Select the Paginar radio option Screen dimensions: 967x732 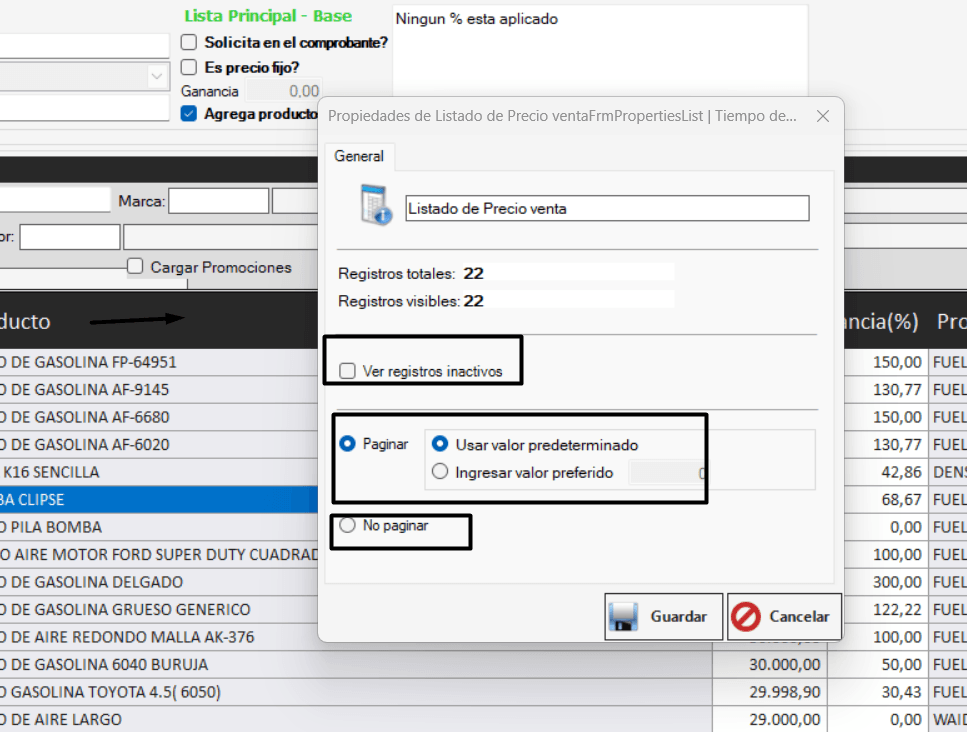tap(348, 444)
